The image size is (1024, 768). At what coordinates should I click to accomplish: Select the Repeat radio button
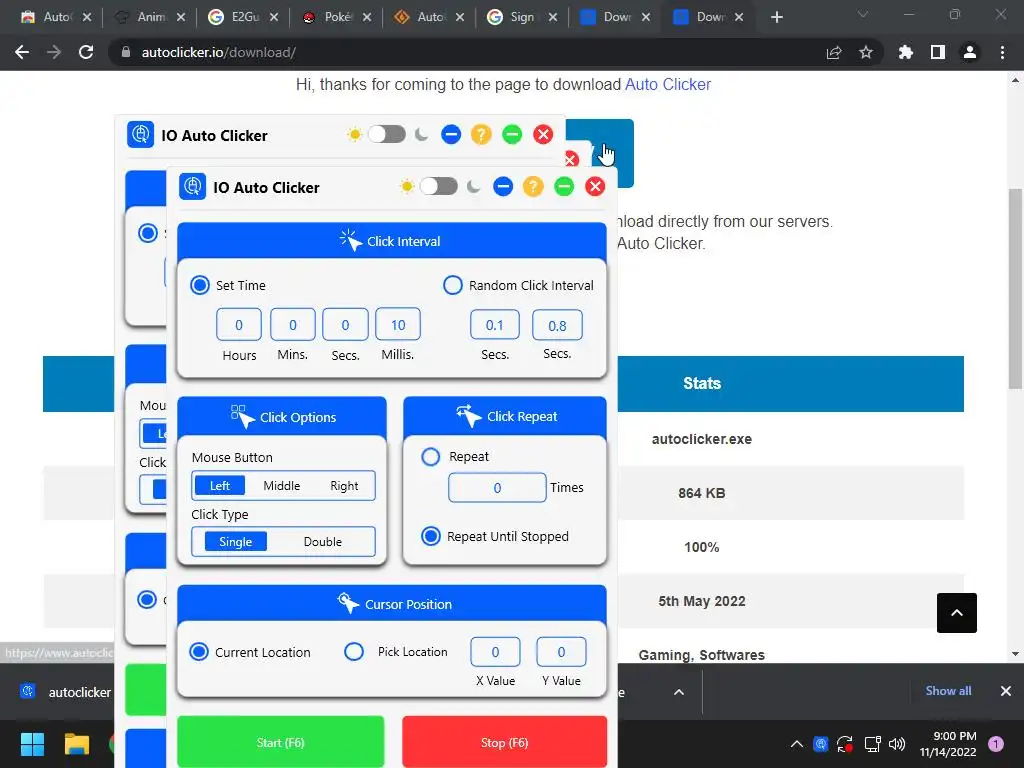[430, 456]
